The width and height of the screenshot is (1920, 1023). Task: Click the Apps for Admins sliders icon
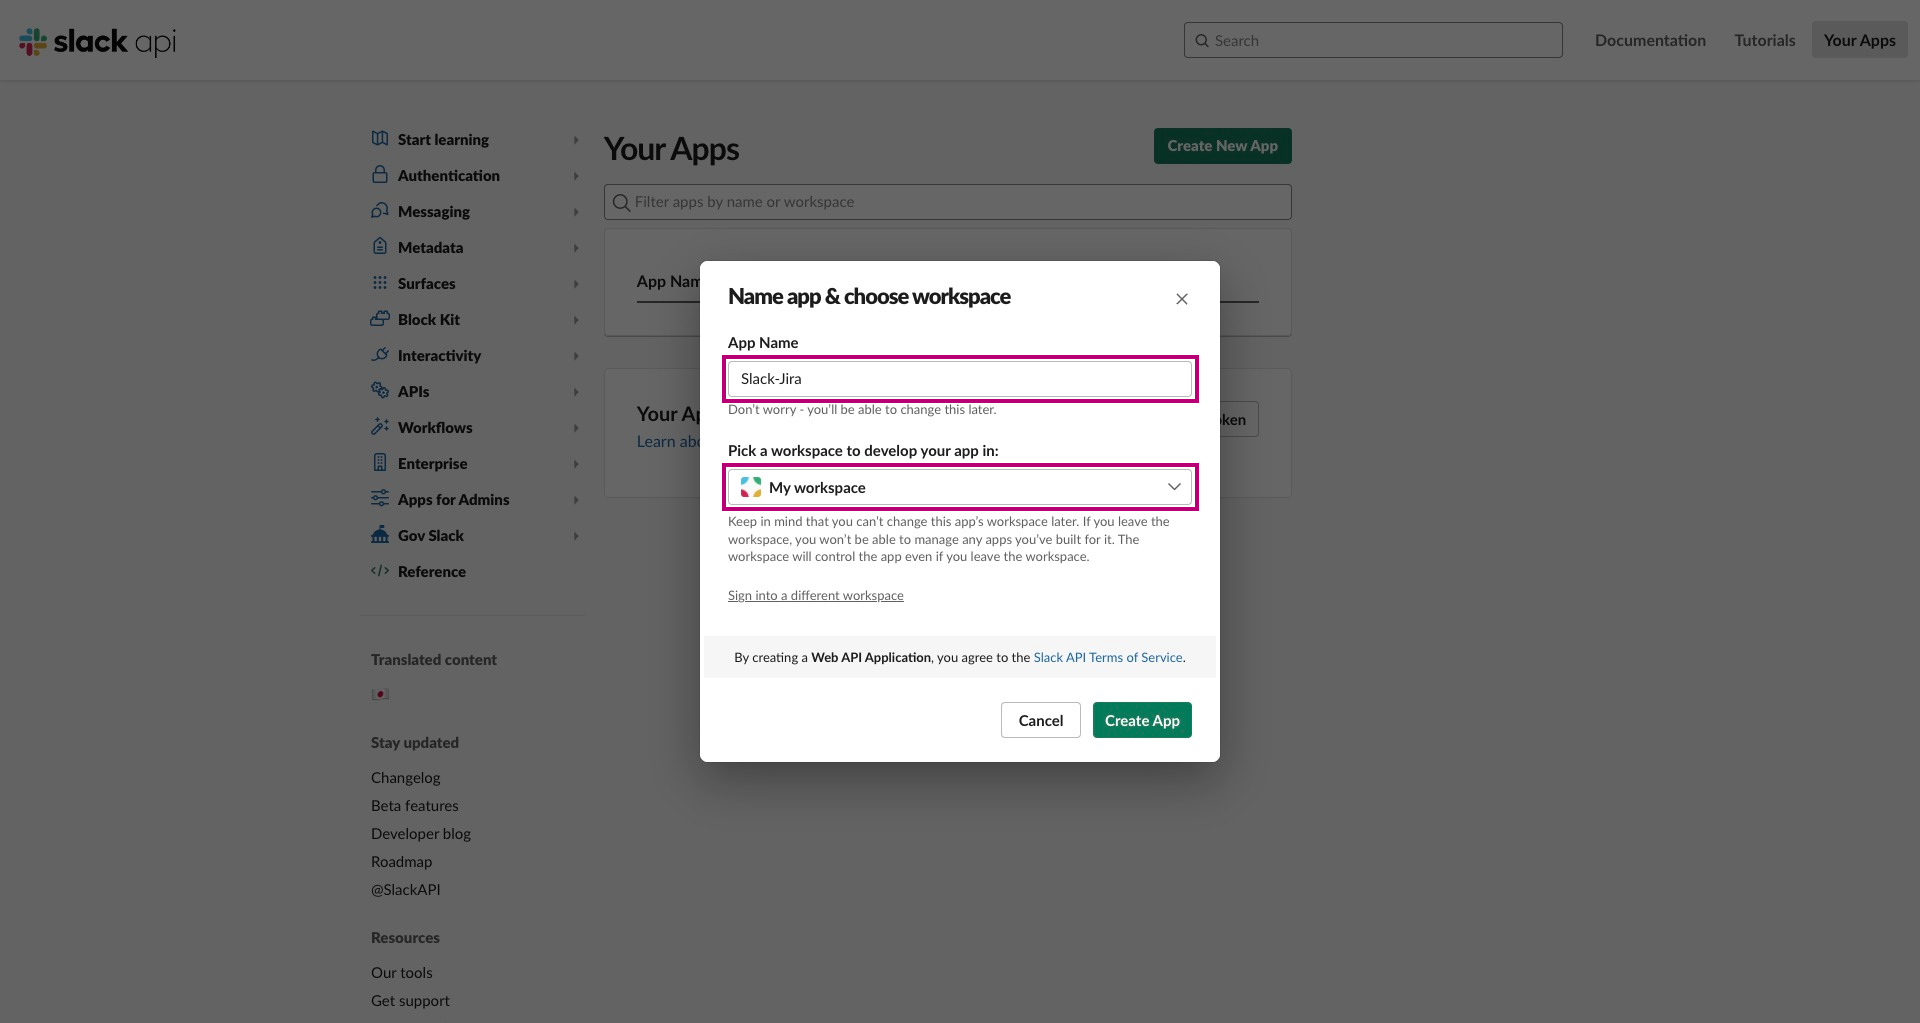pos(380,498)
